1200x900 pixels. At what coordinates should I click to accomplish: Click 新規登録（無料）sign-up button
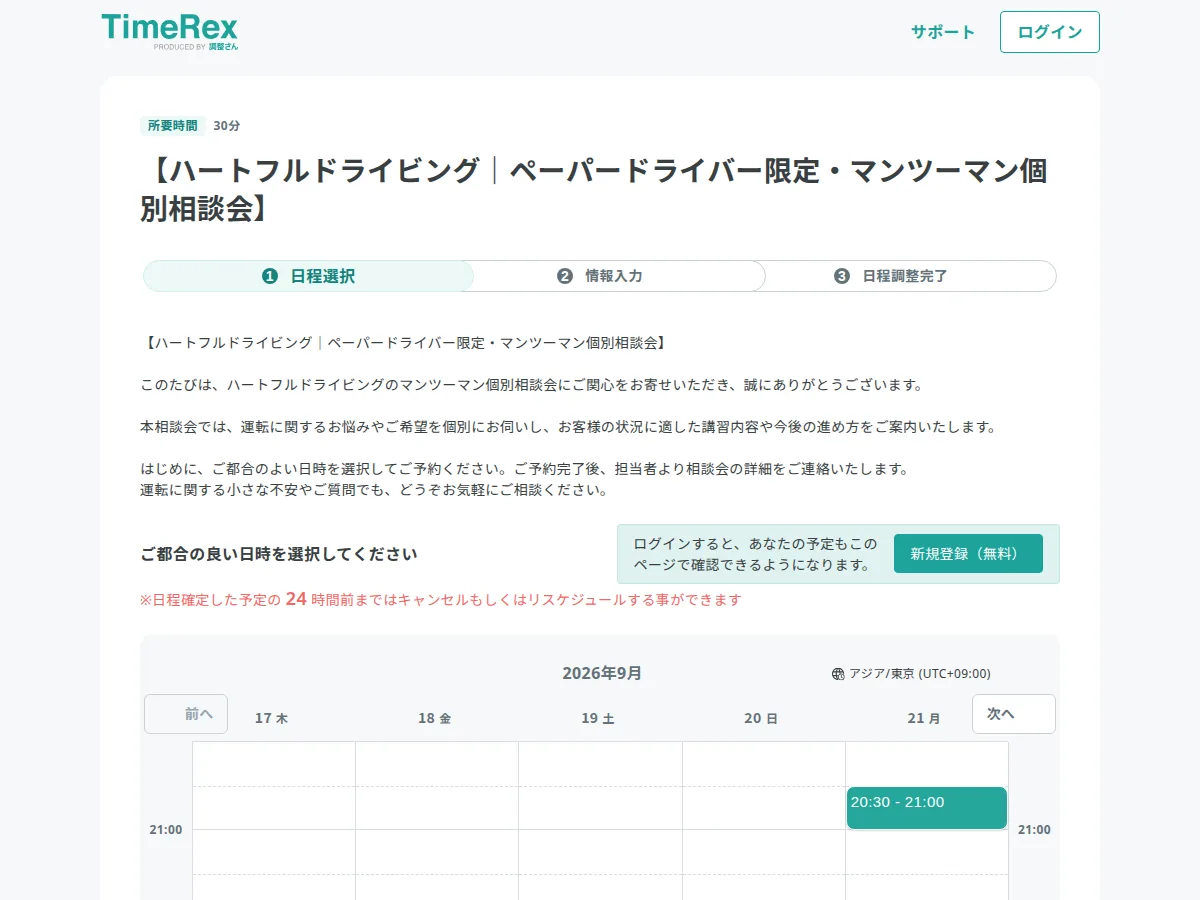(x=968, y=554)
